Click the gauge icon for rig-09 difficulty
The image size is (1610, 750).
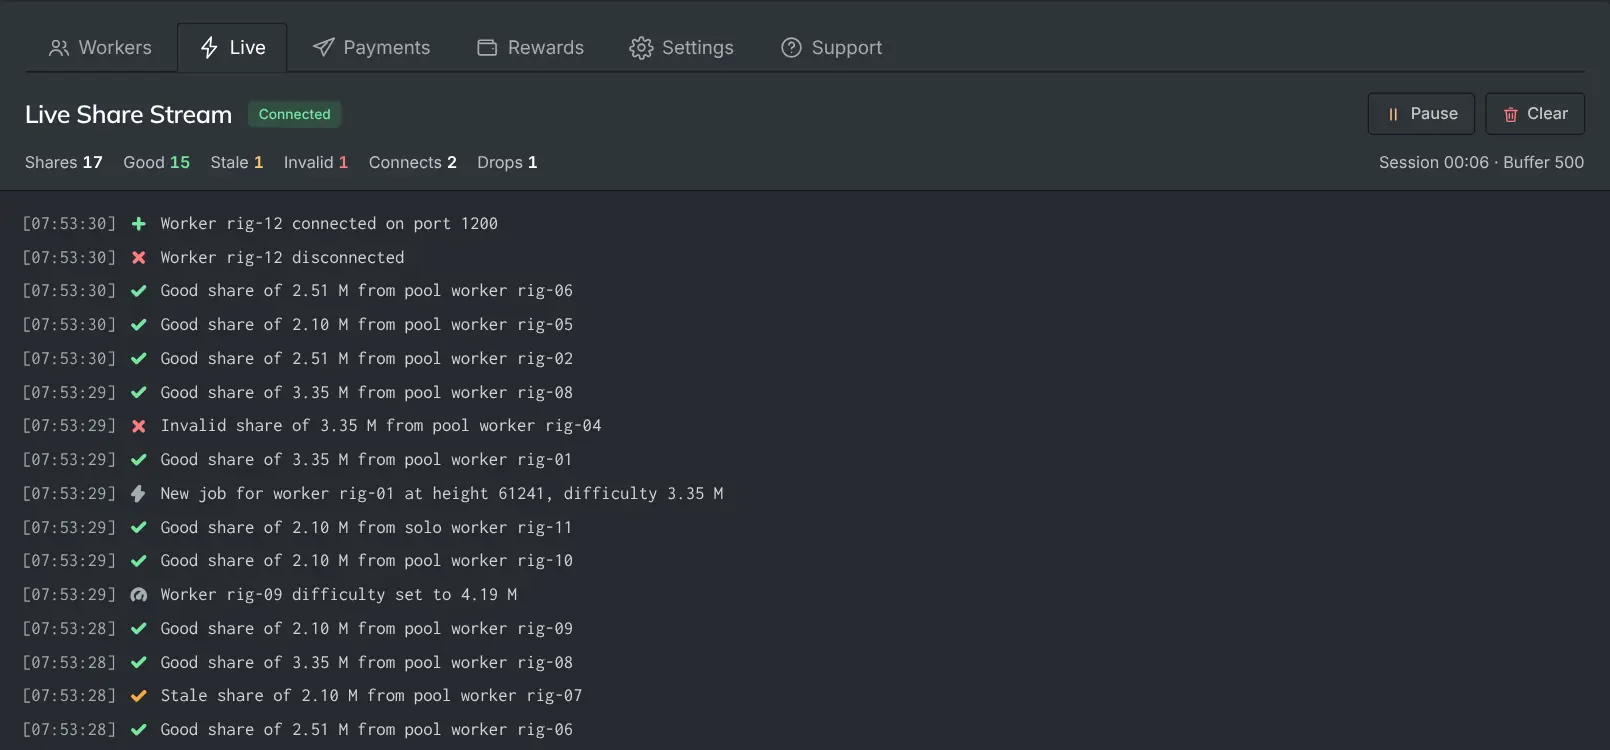point(139,595)
